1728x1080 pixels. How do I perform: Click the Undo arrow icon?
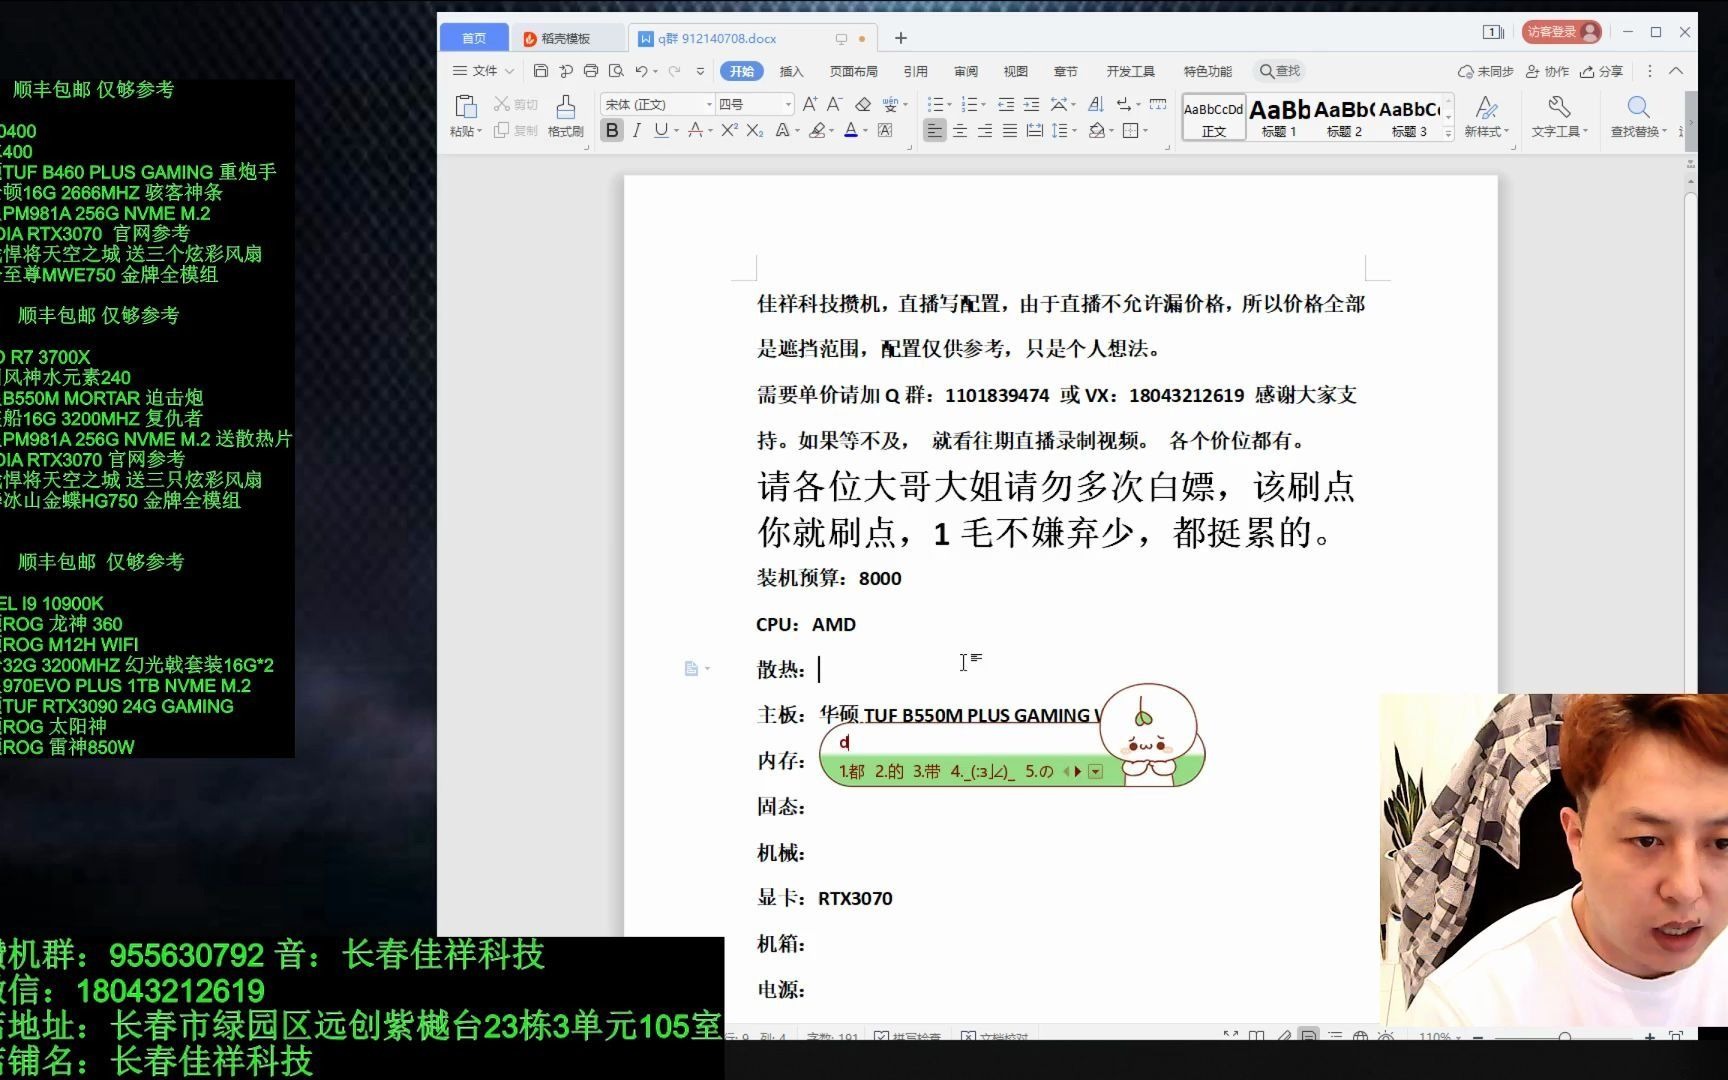641,71
